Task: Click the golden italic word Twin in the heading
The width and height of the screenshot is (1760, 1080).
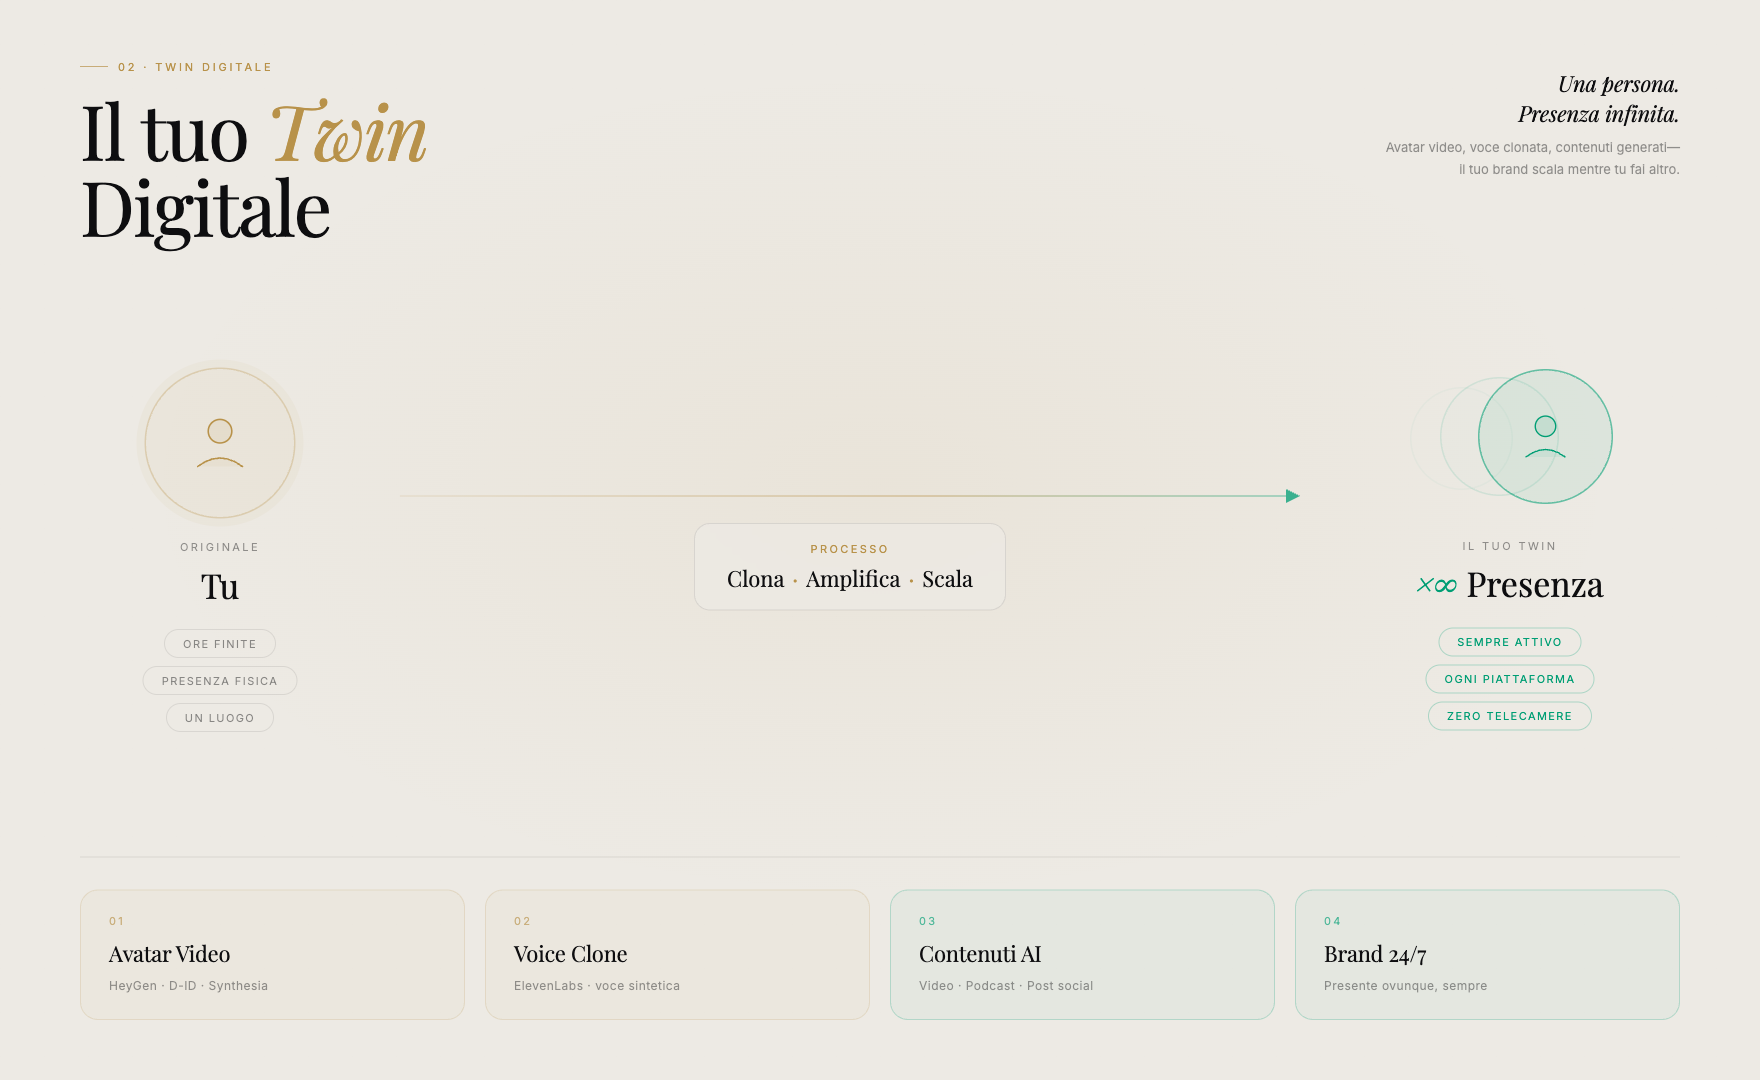Action: (x=349, y=133)
